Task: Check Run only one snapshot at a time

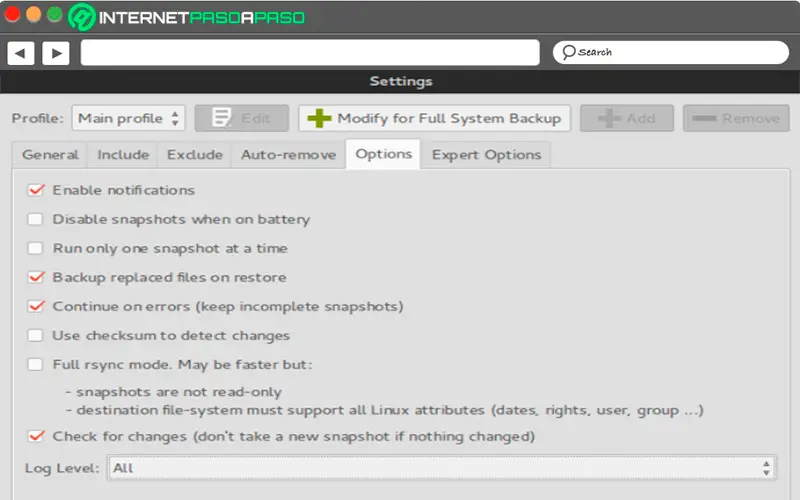Action: coord(35,248)
